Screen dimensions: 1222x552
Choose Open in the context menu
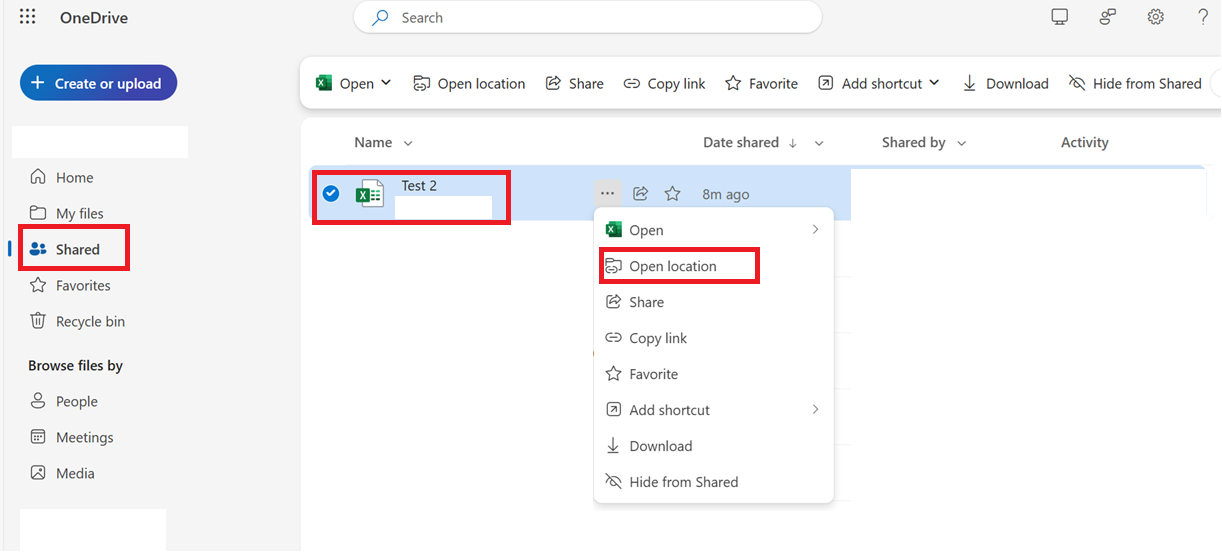(x=714, y=230)
